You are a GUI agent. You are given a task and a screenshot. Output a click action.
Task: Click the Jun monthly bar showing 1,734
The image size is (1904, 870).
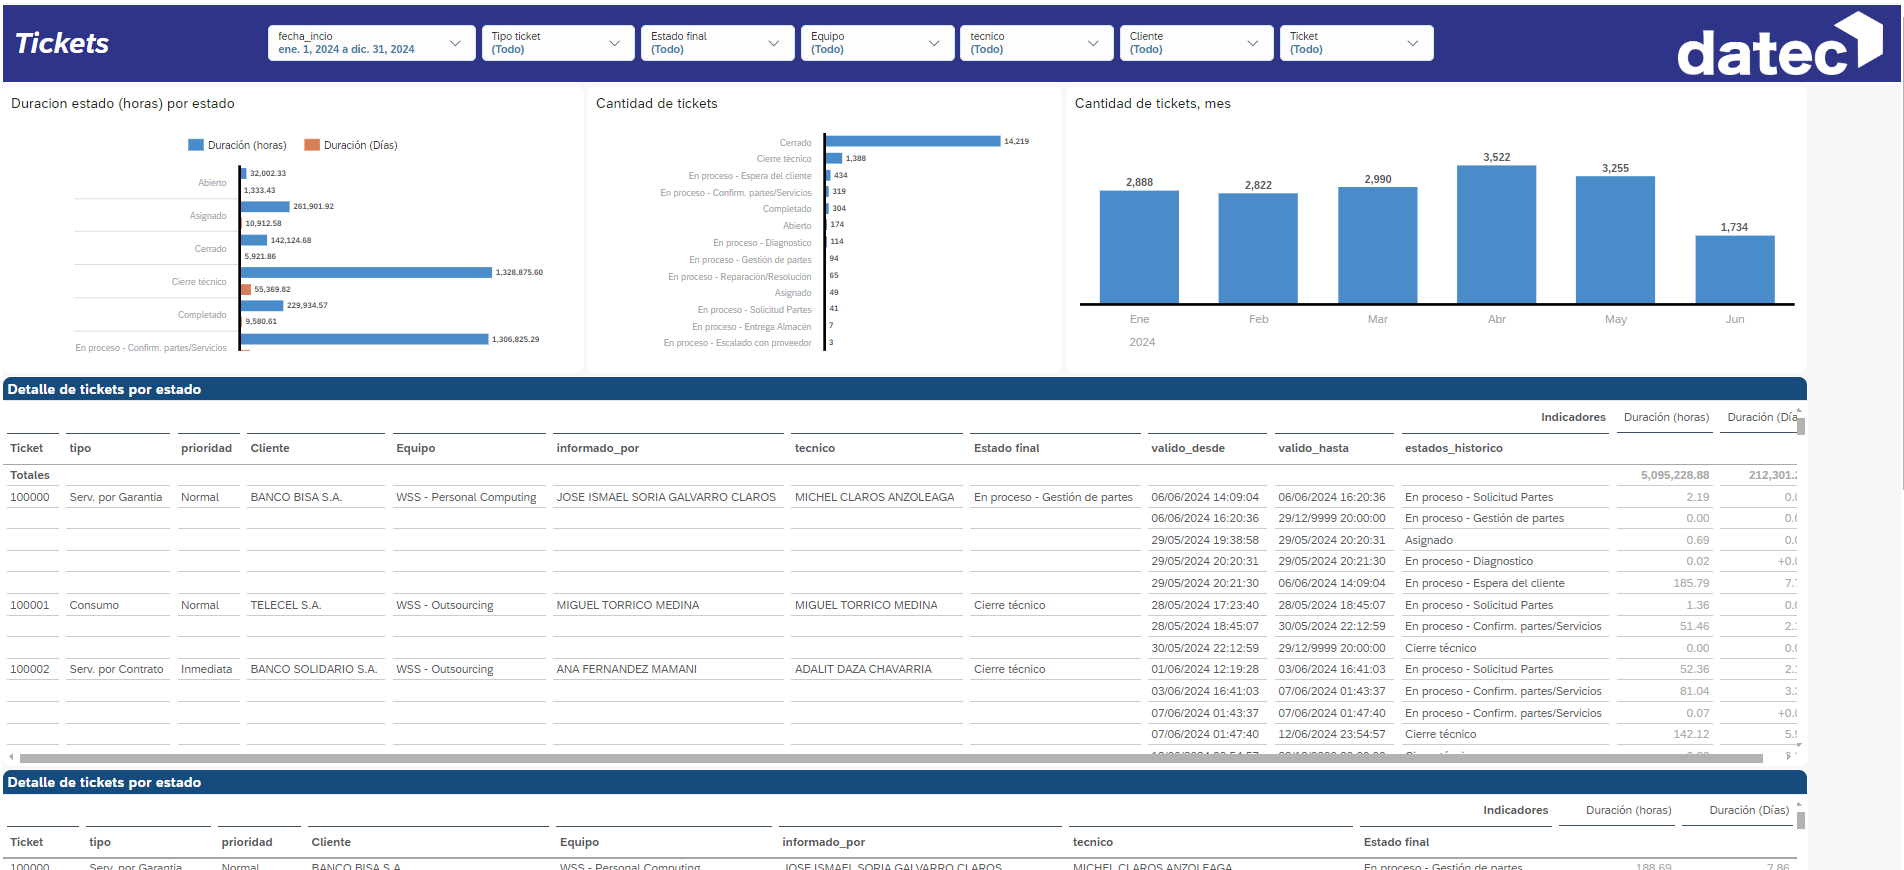click(1735, 270)
